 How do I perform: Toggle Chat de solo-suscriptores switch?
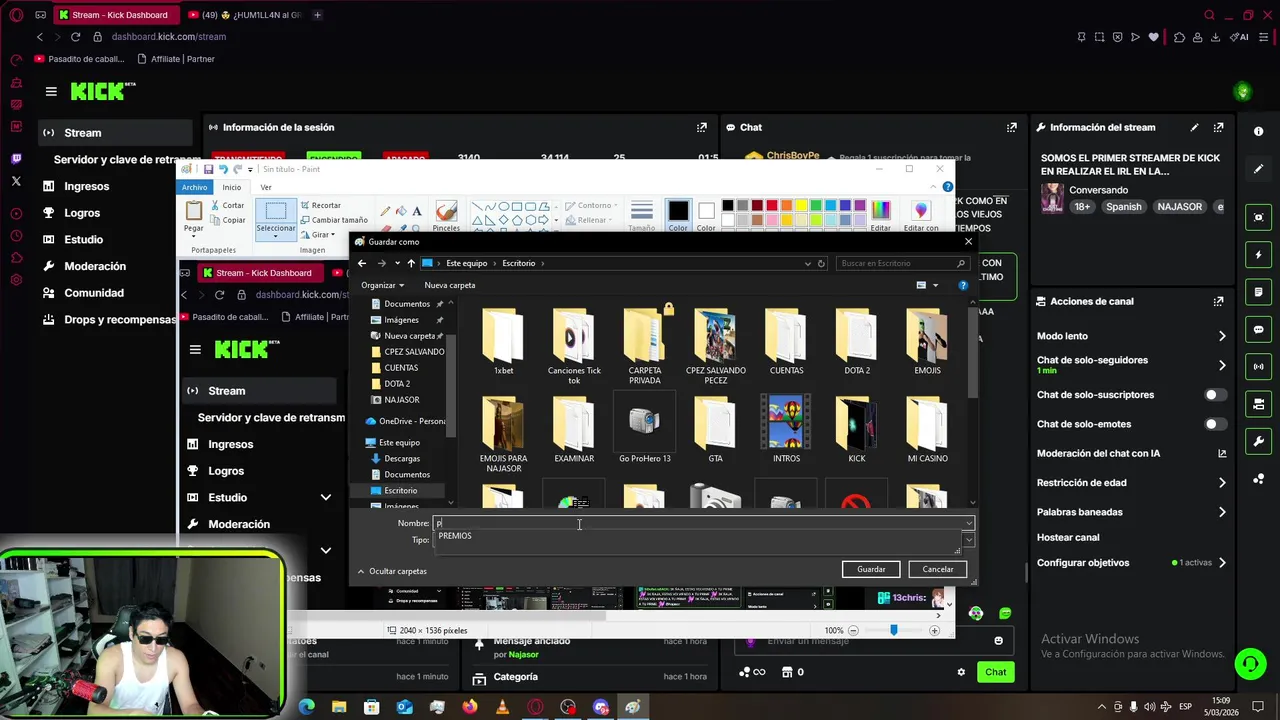tap(1215, 395)
